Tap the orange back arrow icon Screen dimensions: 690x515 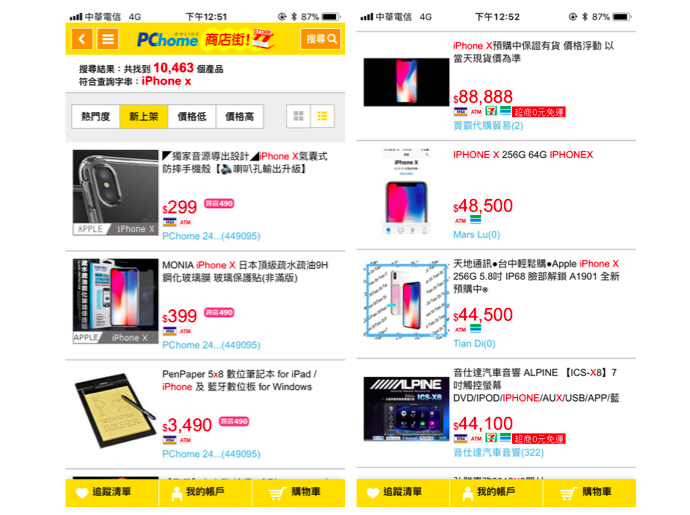[x=82, y=39]
